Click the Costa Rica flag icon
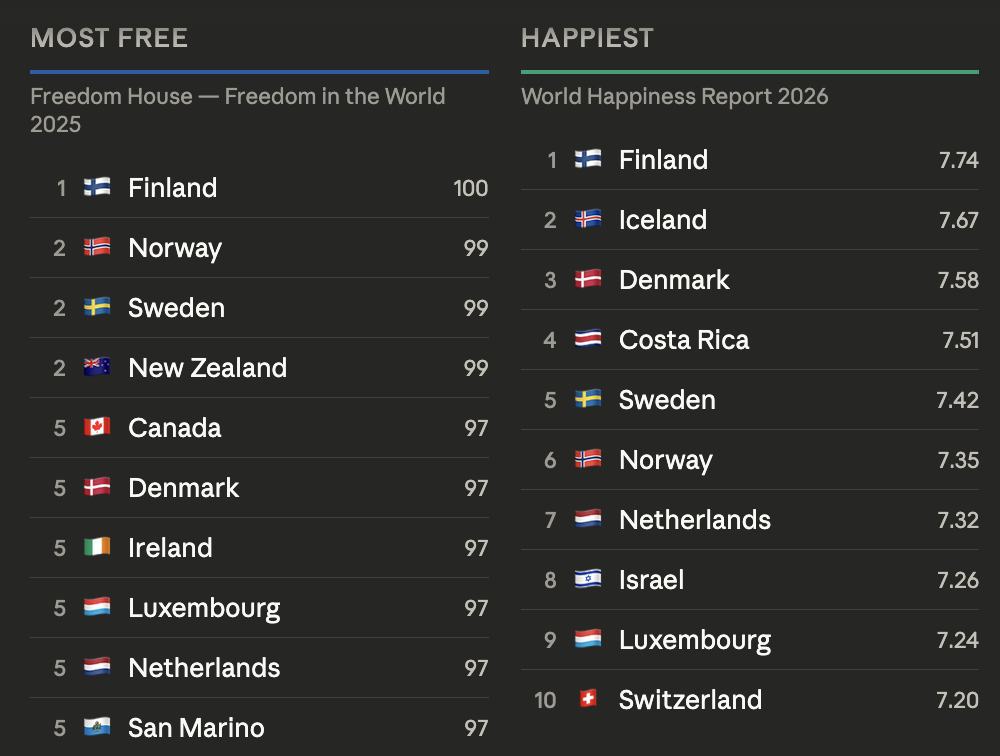Viewport: 1000px width, 756px height. 588,339
